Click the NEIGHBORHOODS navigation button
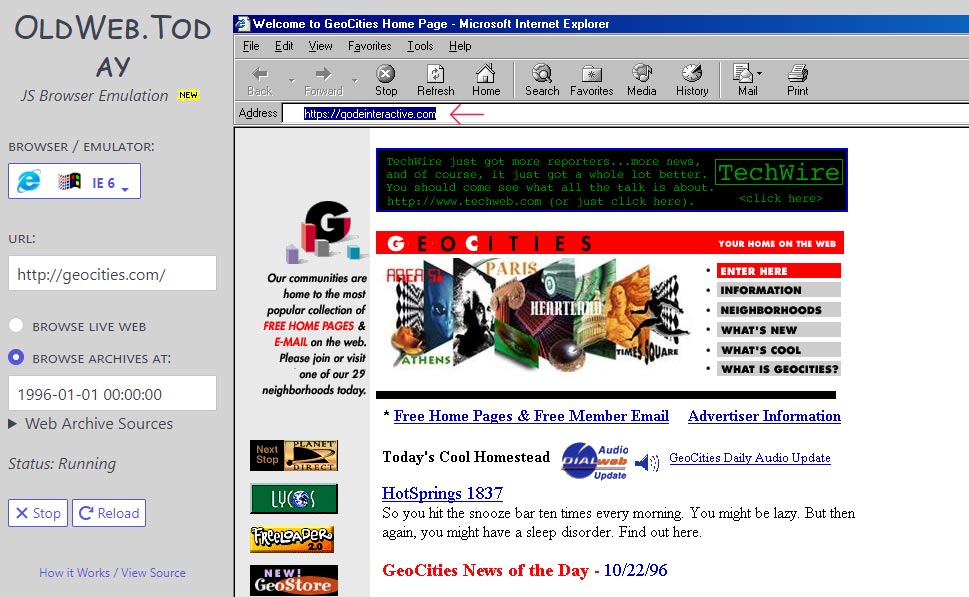 [x=779, y=310]
